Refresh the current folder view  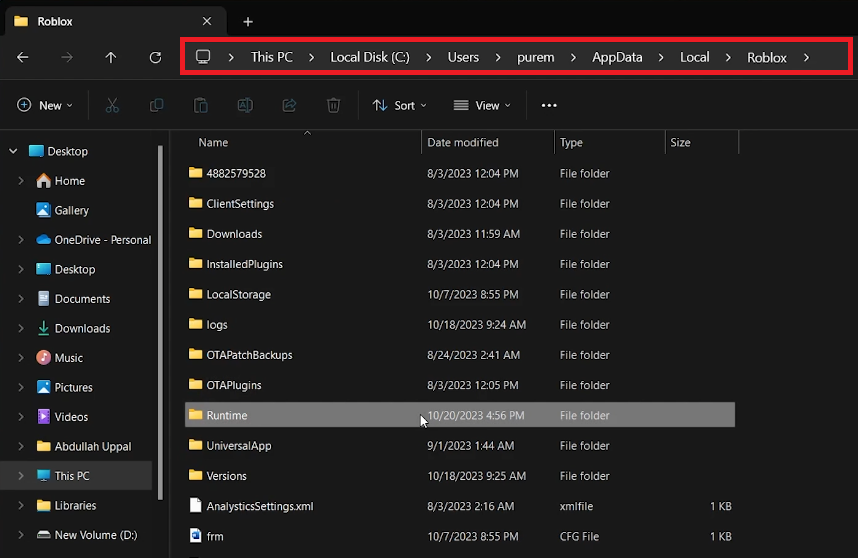click(x=155, y=57)
